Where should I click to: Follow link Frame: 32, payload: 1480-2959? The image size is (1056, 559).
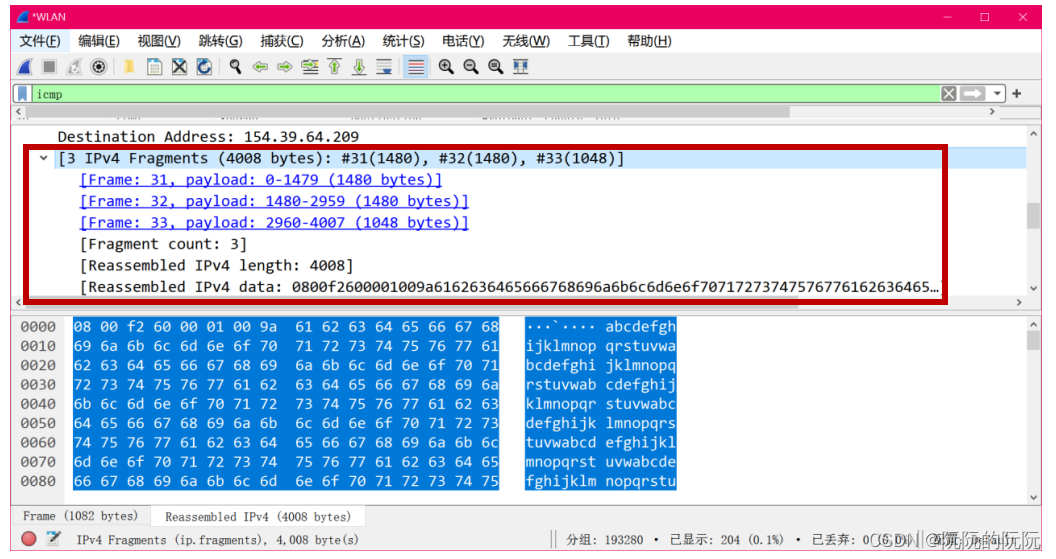(x=274, y=201)
